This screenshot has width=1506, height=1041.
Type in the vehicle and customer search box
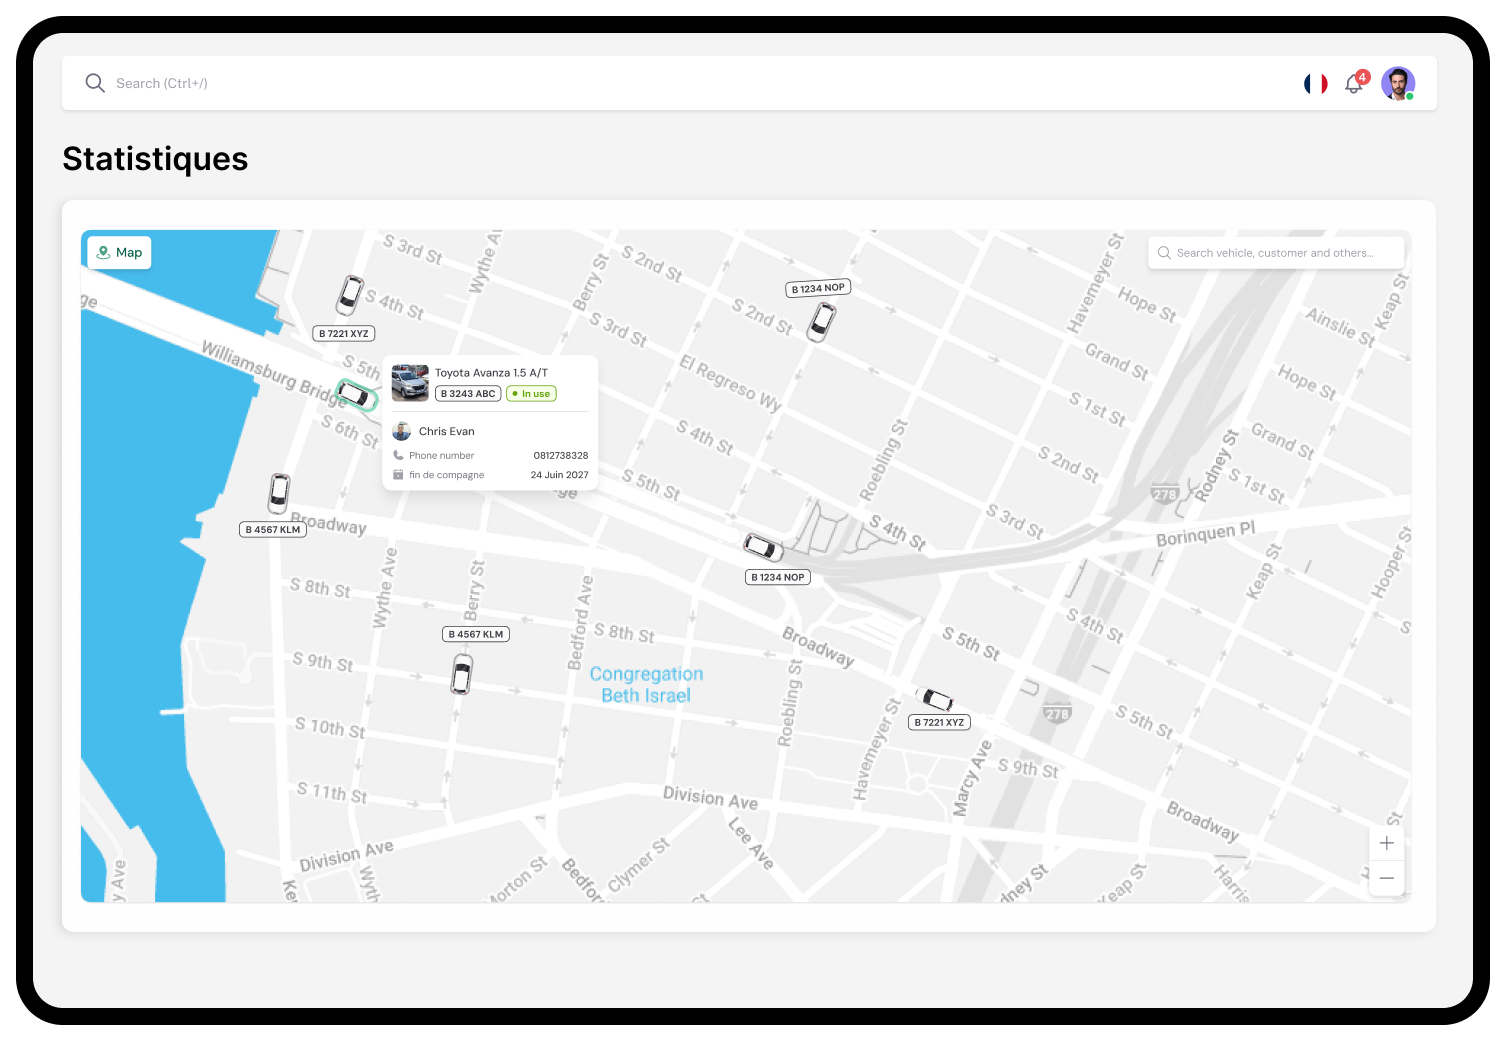click(x=1275, y=253)
